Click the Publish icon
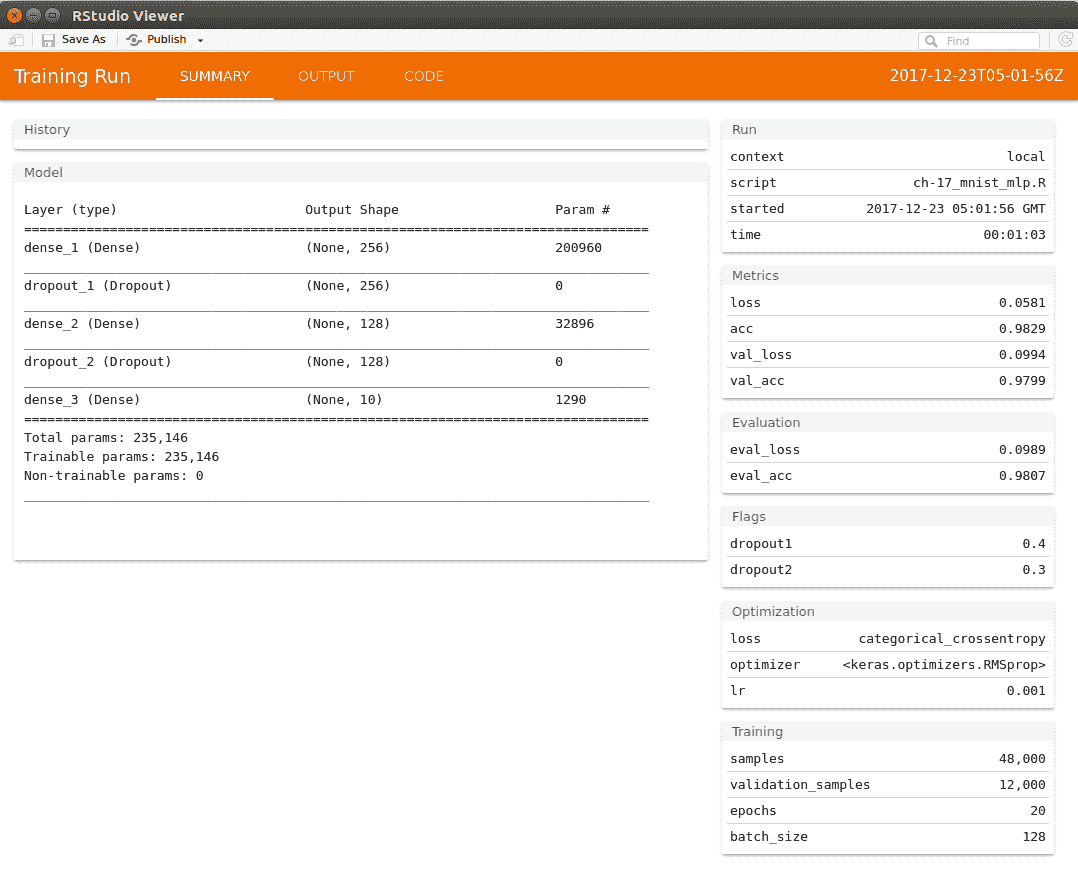 [134, 41]
